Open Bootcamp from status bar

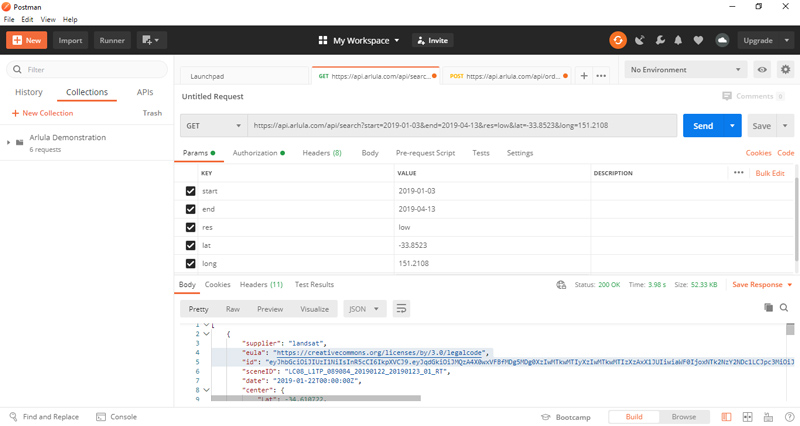566,417
